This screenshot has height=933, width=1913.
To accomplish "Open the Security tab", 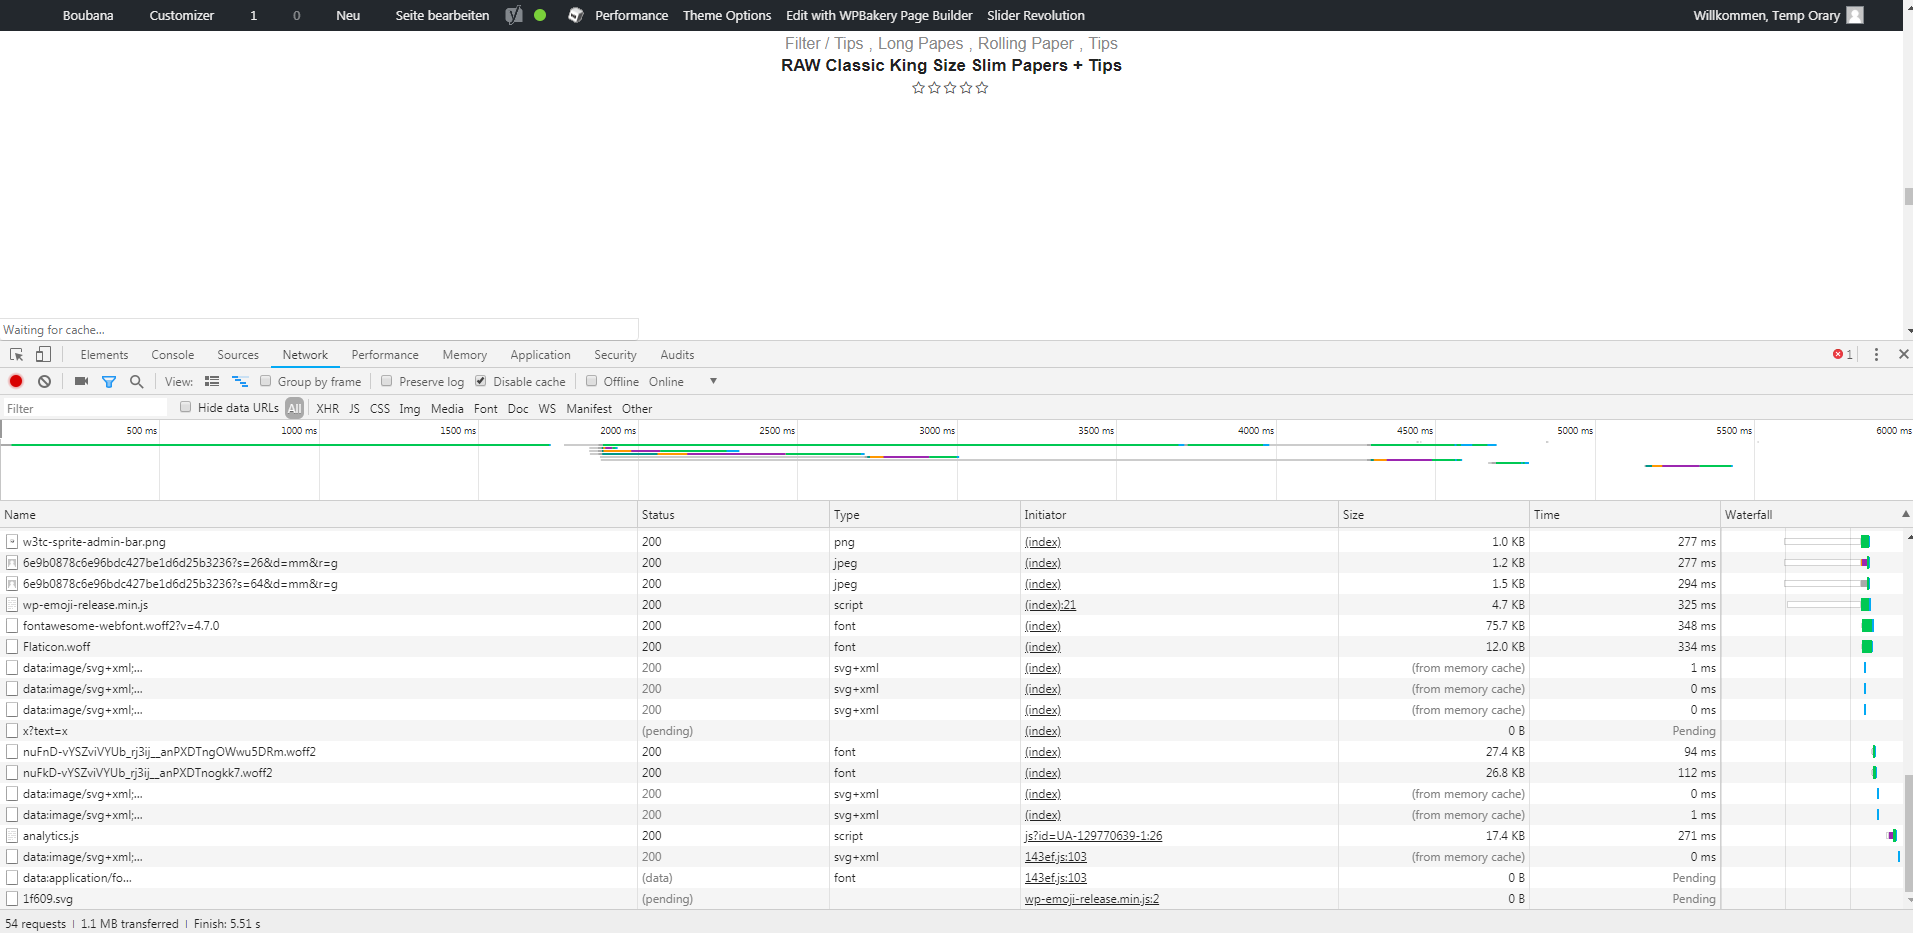I will pos(615,354).
